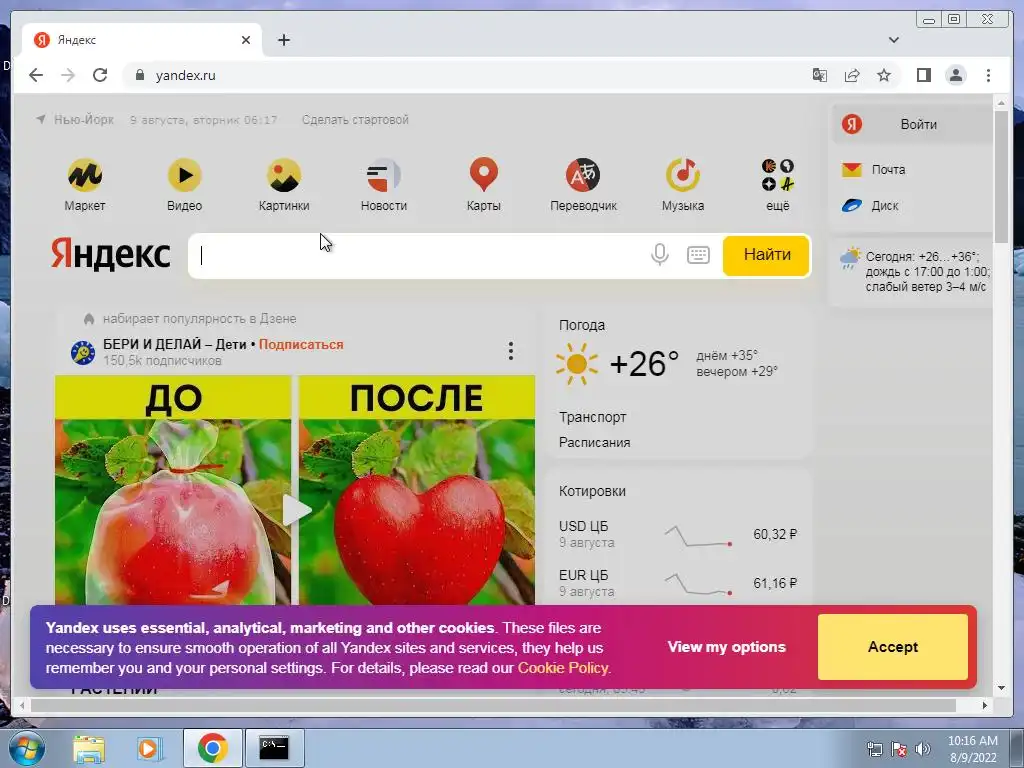
Task: Open the Cookie Policy link
Action: click(563, 668)
